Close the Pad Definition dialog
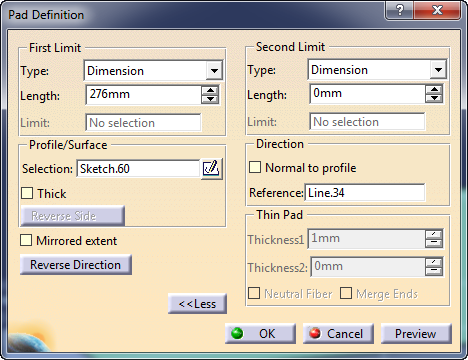Screen dimensions: 468x360 tap(437, 10)
